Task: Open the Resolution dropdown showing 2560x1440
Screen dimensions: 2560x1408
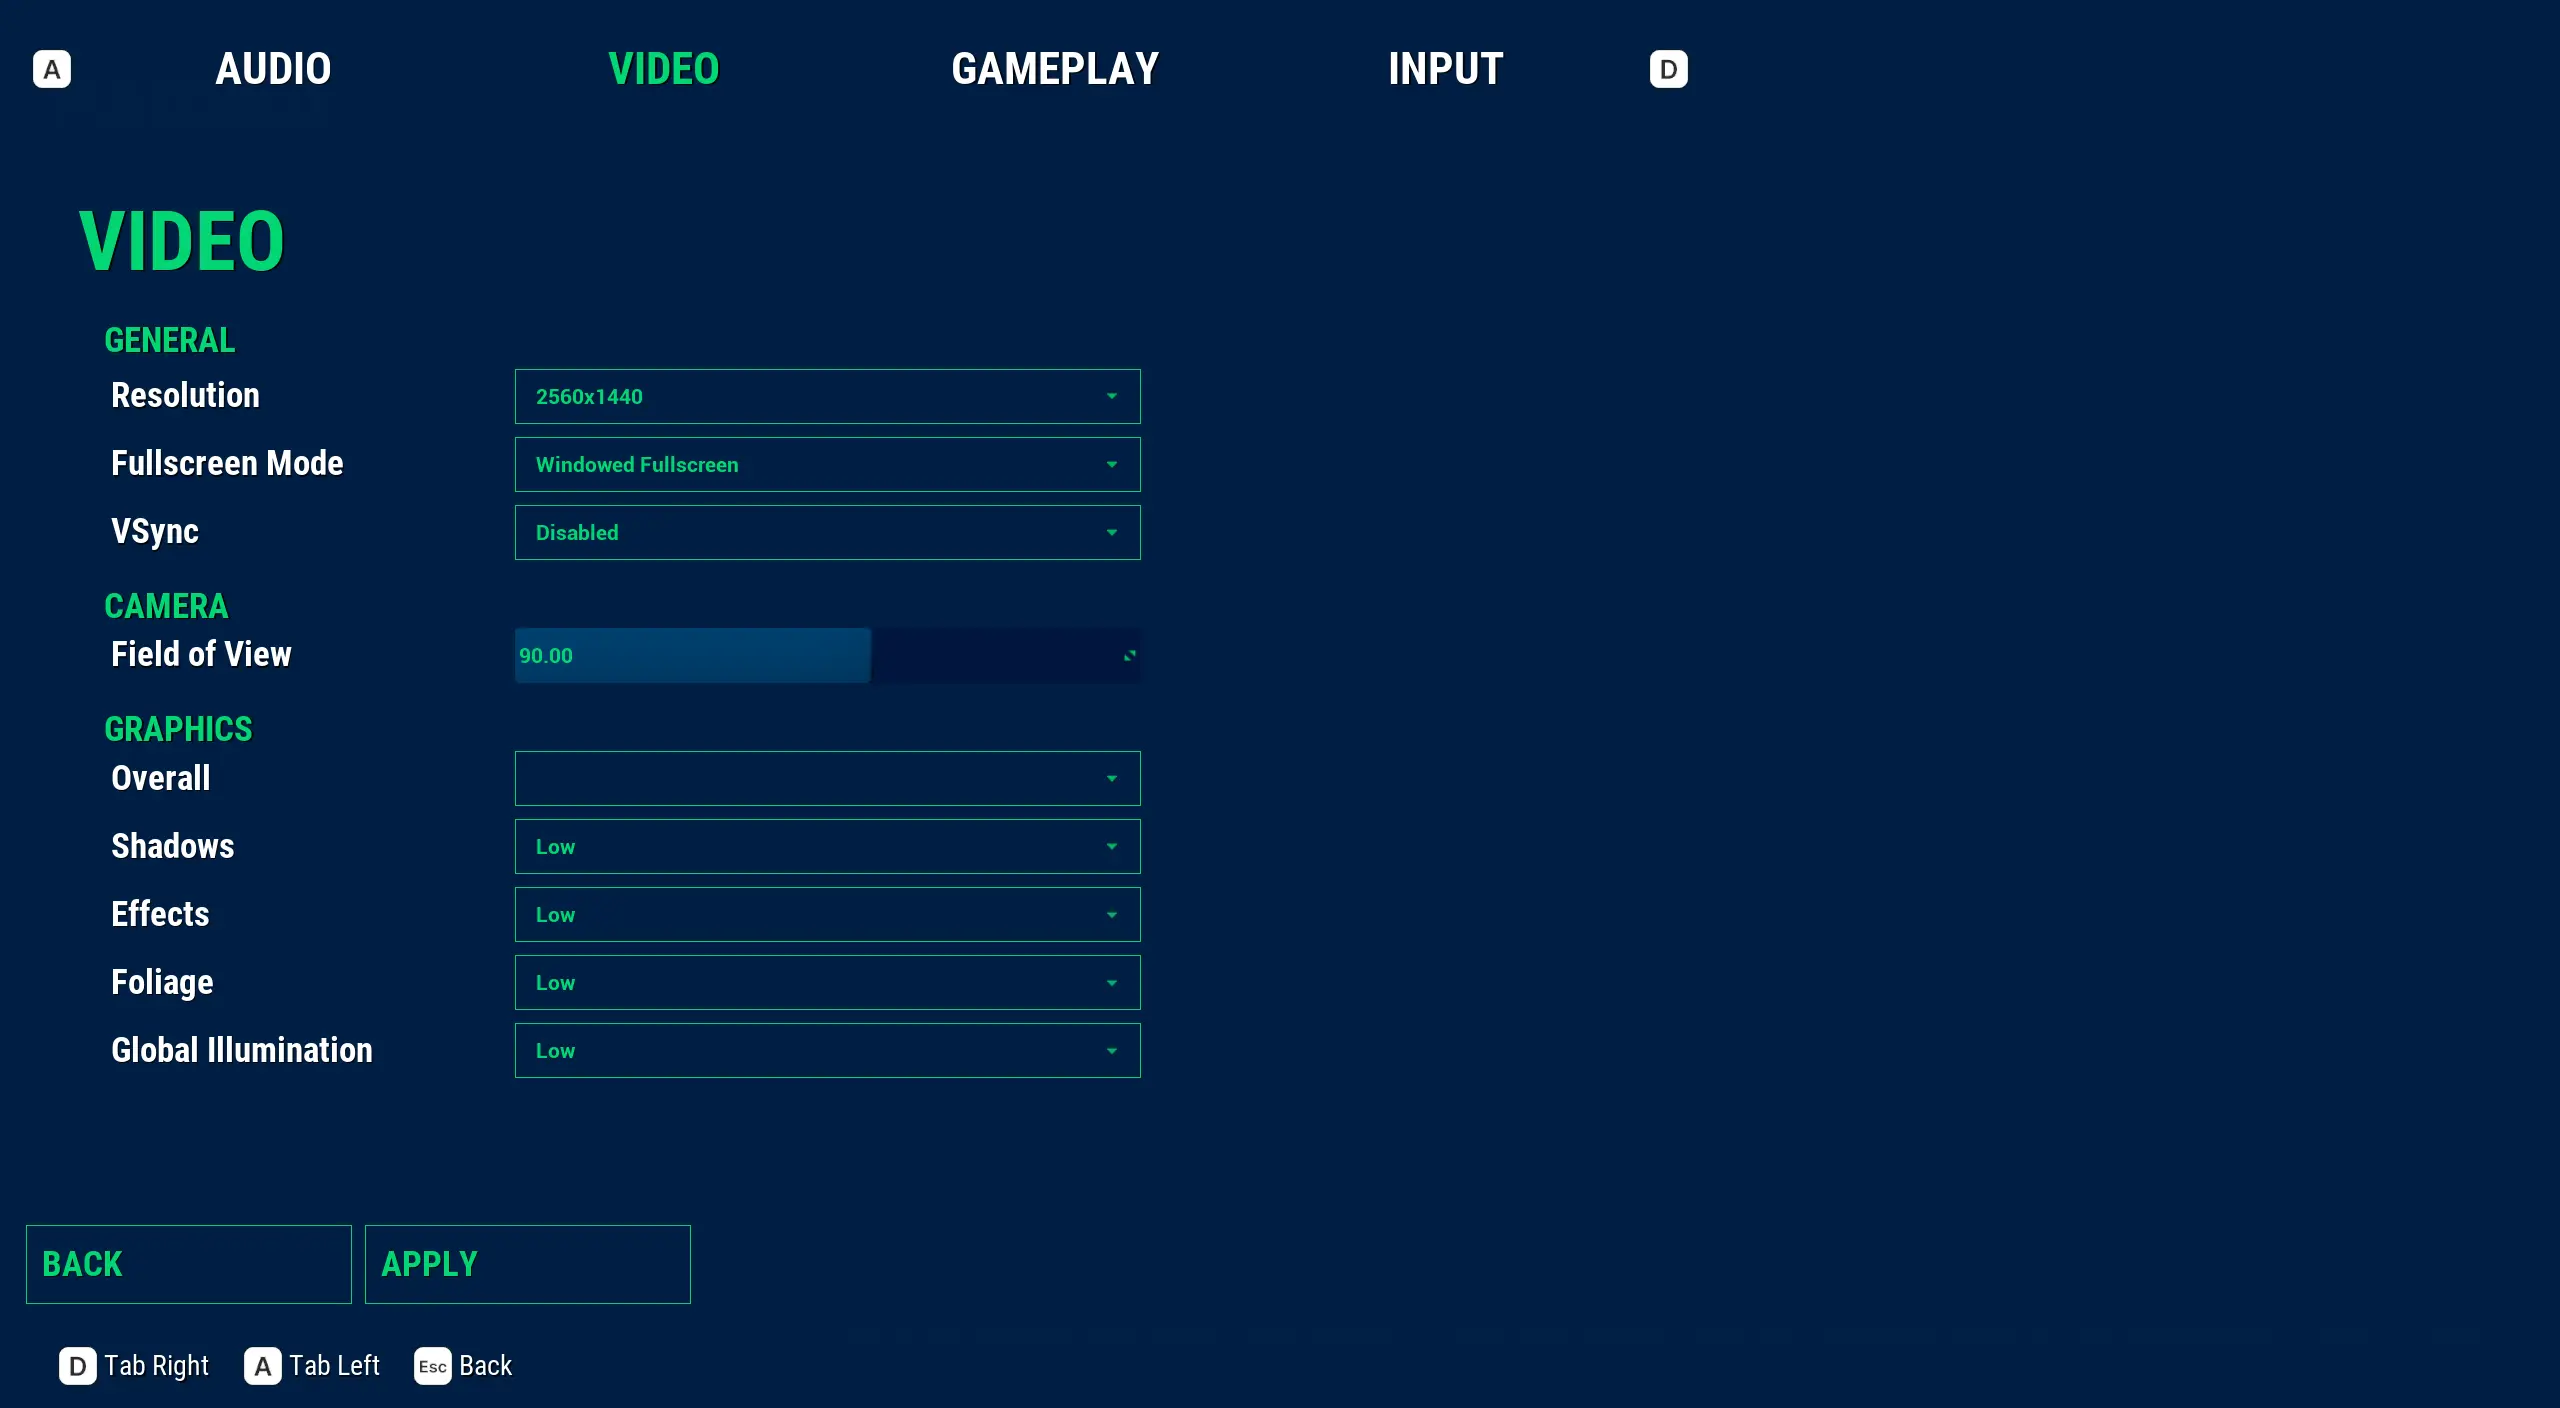Action: [x=827, y=396]
